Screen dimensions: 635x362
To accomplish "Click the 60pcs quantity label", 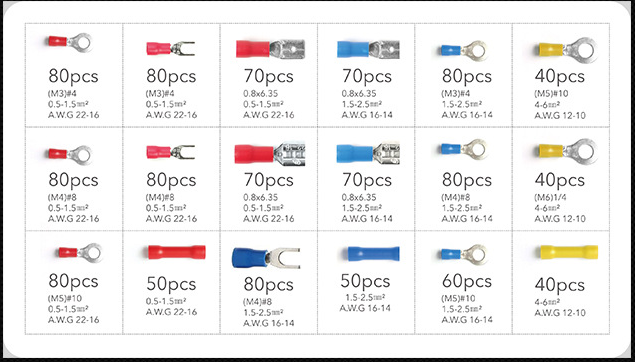I will [467, 281].
